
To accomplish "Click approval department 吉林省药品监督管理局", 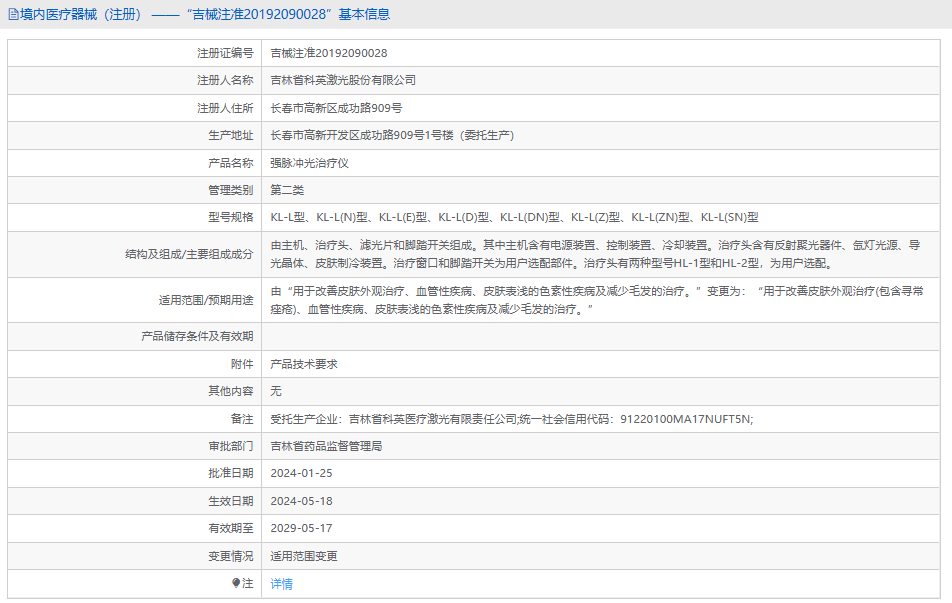I will pyautogui.click(x=326, y=446).
